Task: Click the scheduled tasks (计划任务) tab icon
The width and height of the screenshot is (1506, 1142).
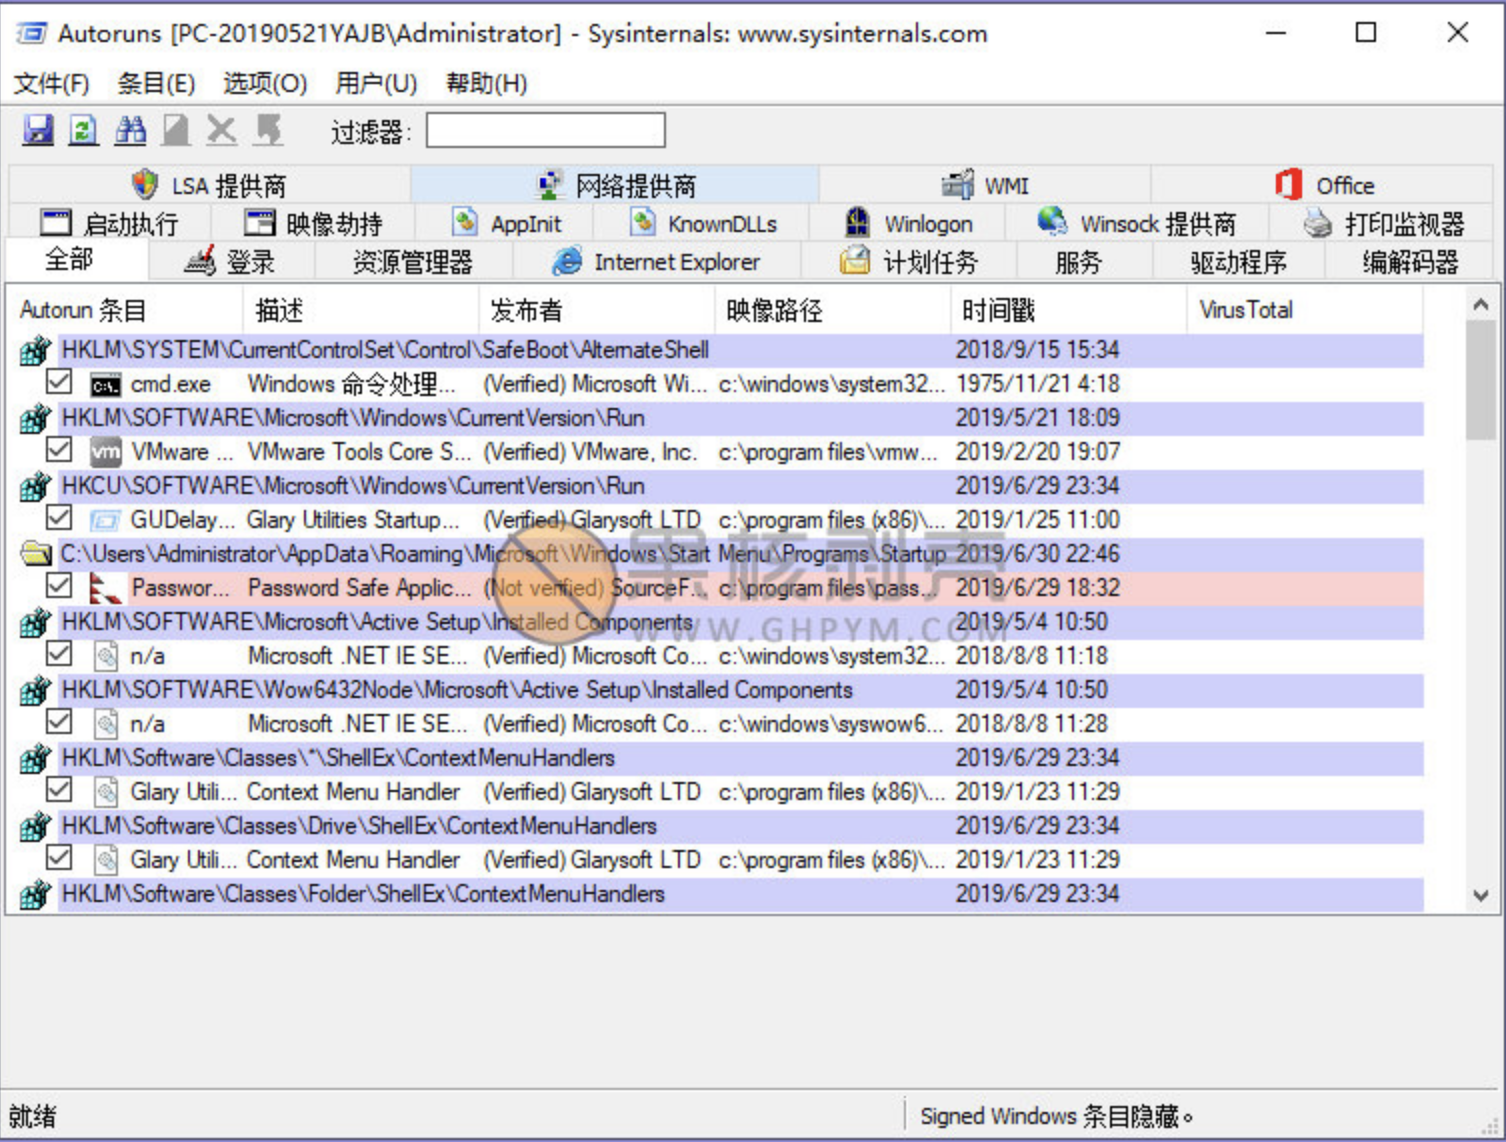Action: (855, 261)
